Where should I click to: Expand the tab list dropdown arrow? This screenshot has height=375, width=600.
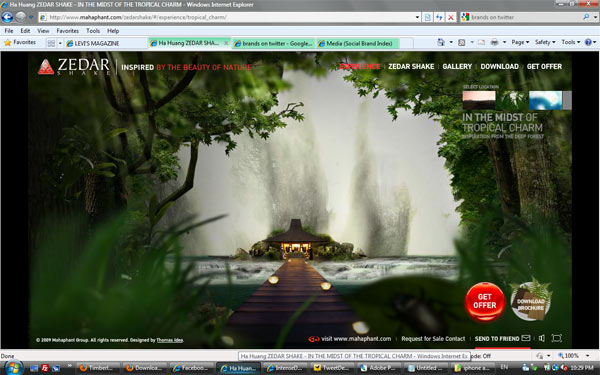coord(60,43)
